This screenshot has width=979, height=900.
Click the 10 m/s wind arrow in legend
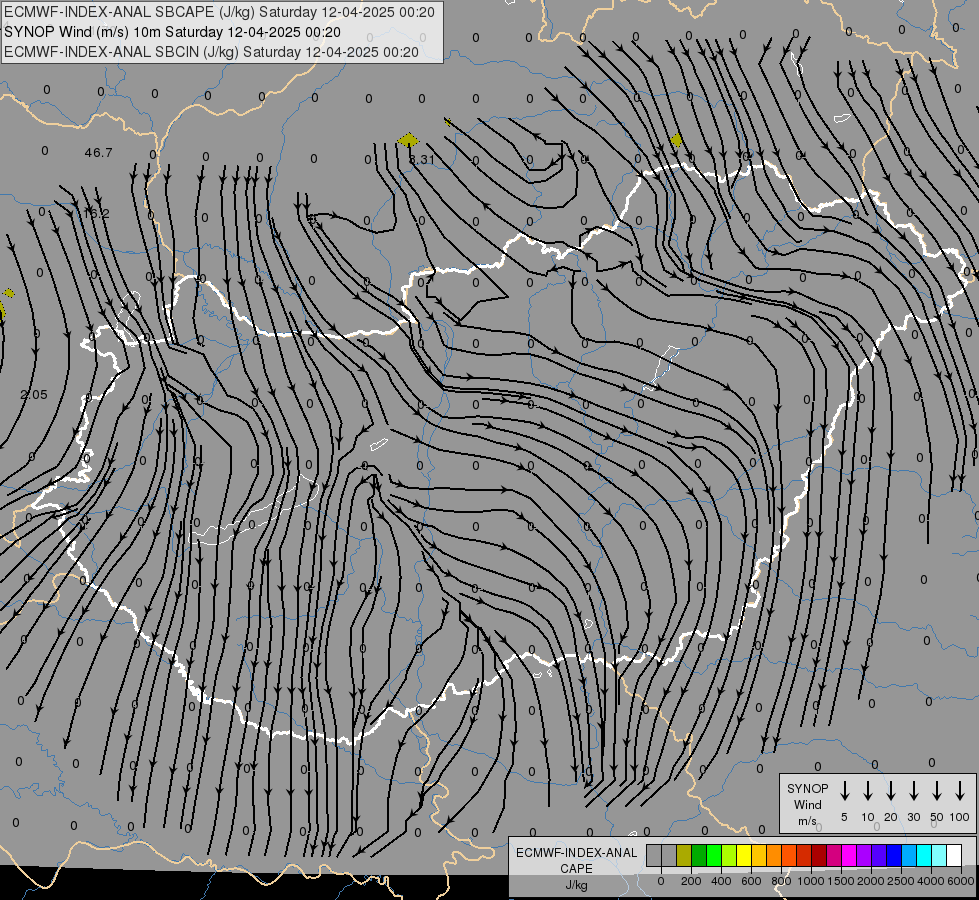coord(868,791)
